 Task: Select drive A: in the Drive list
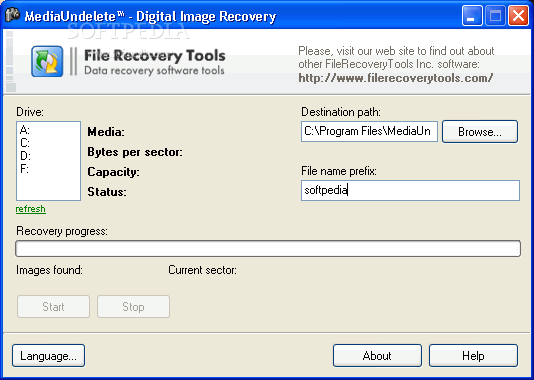(25, 130)
